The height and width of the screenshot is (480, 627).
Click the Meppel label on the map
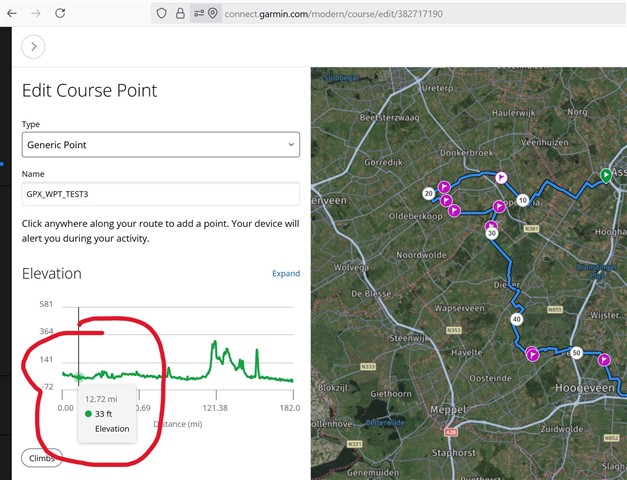pos(448,410)
